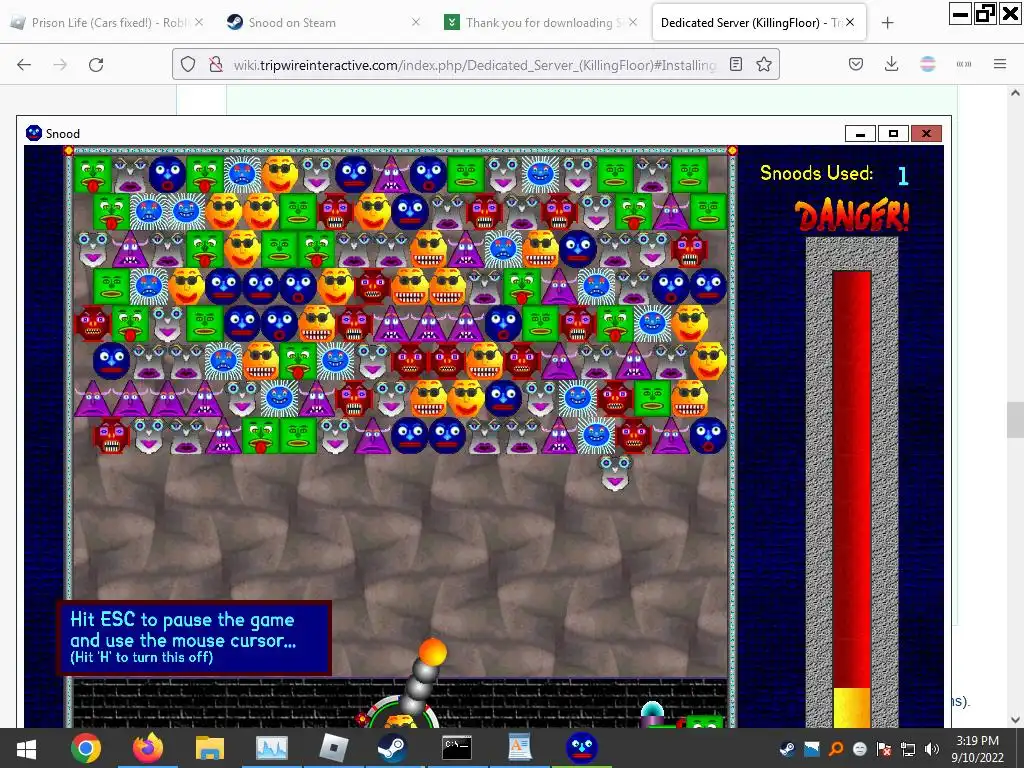Open the Thank you for downloading tab
Image resolution: width=1024 pixels, height=768 pixels.
point(541,23)
